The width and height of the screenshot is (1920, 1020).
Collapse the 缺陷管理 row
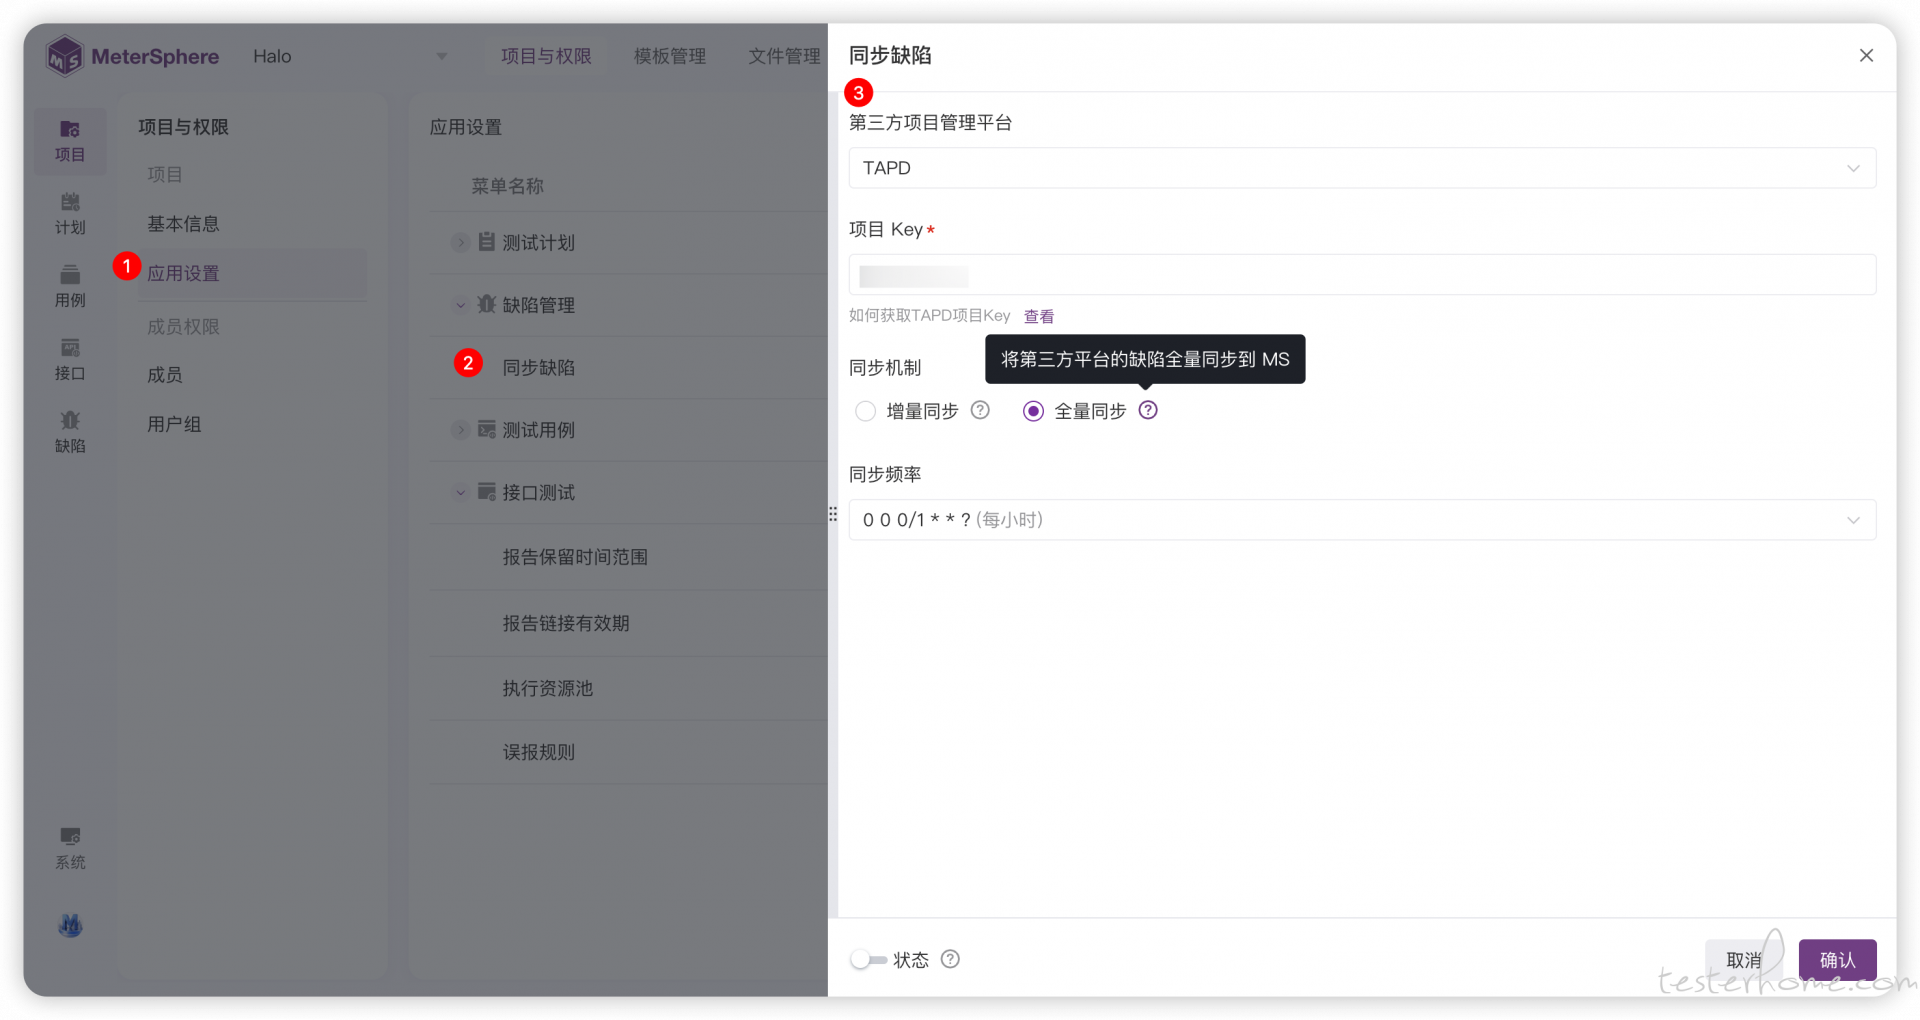tap(460, 305)
